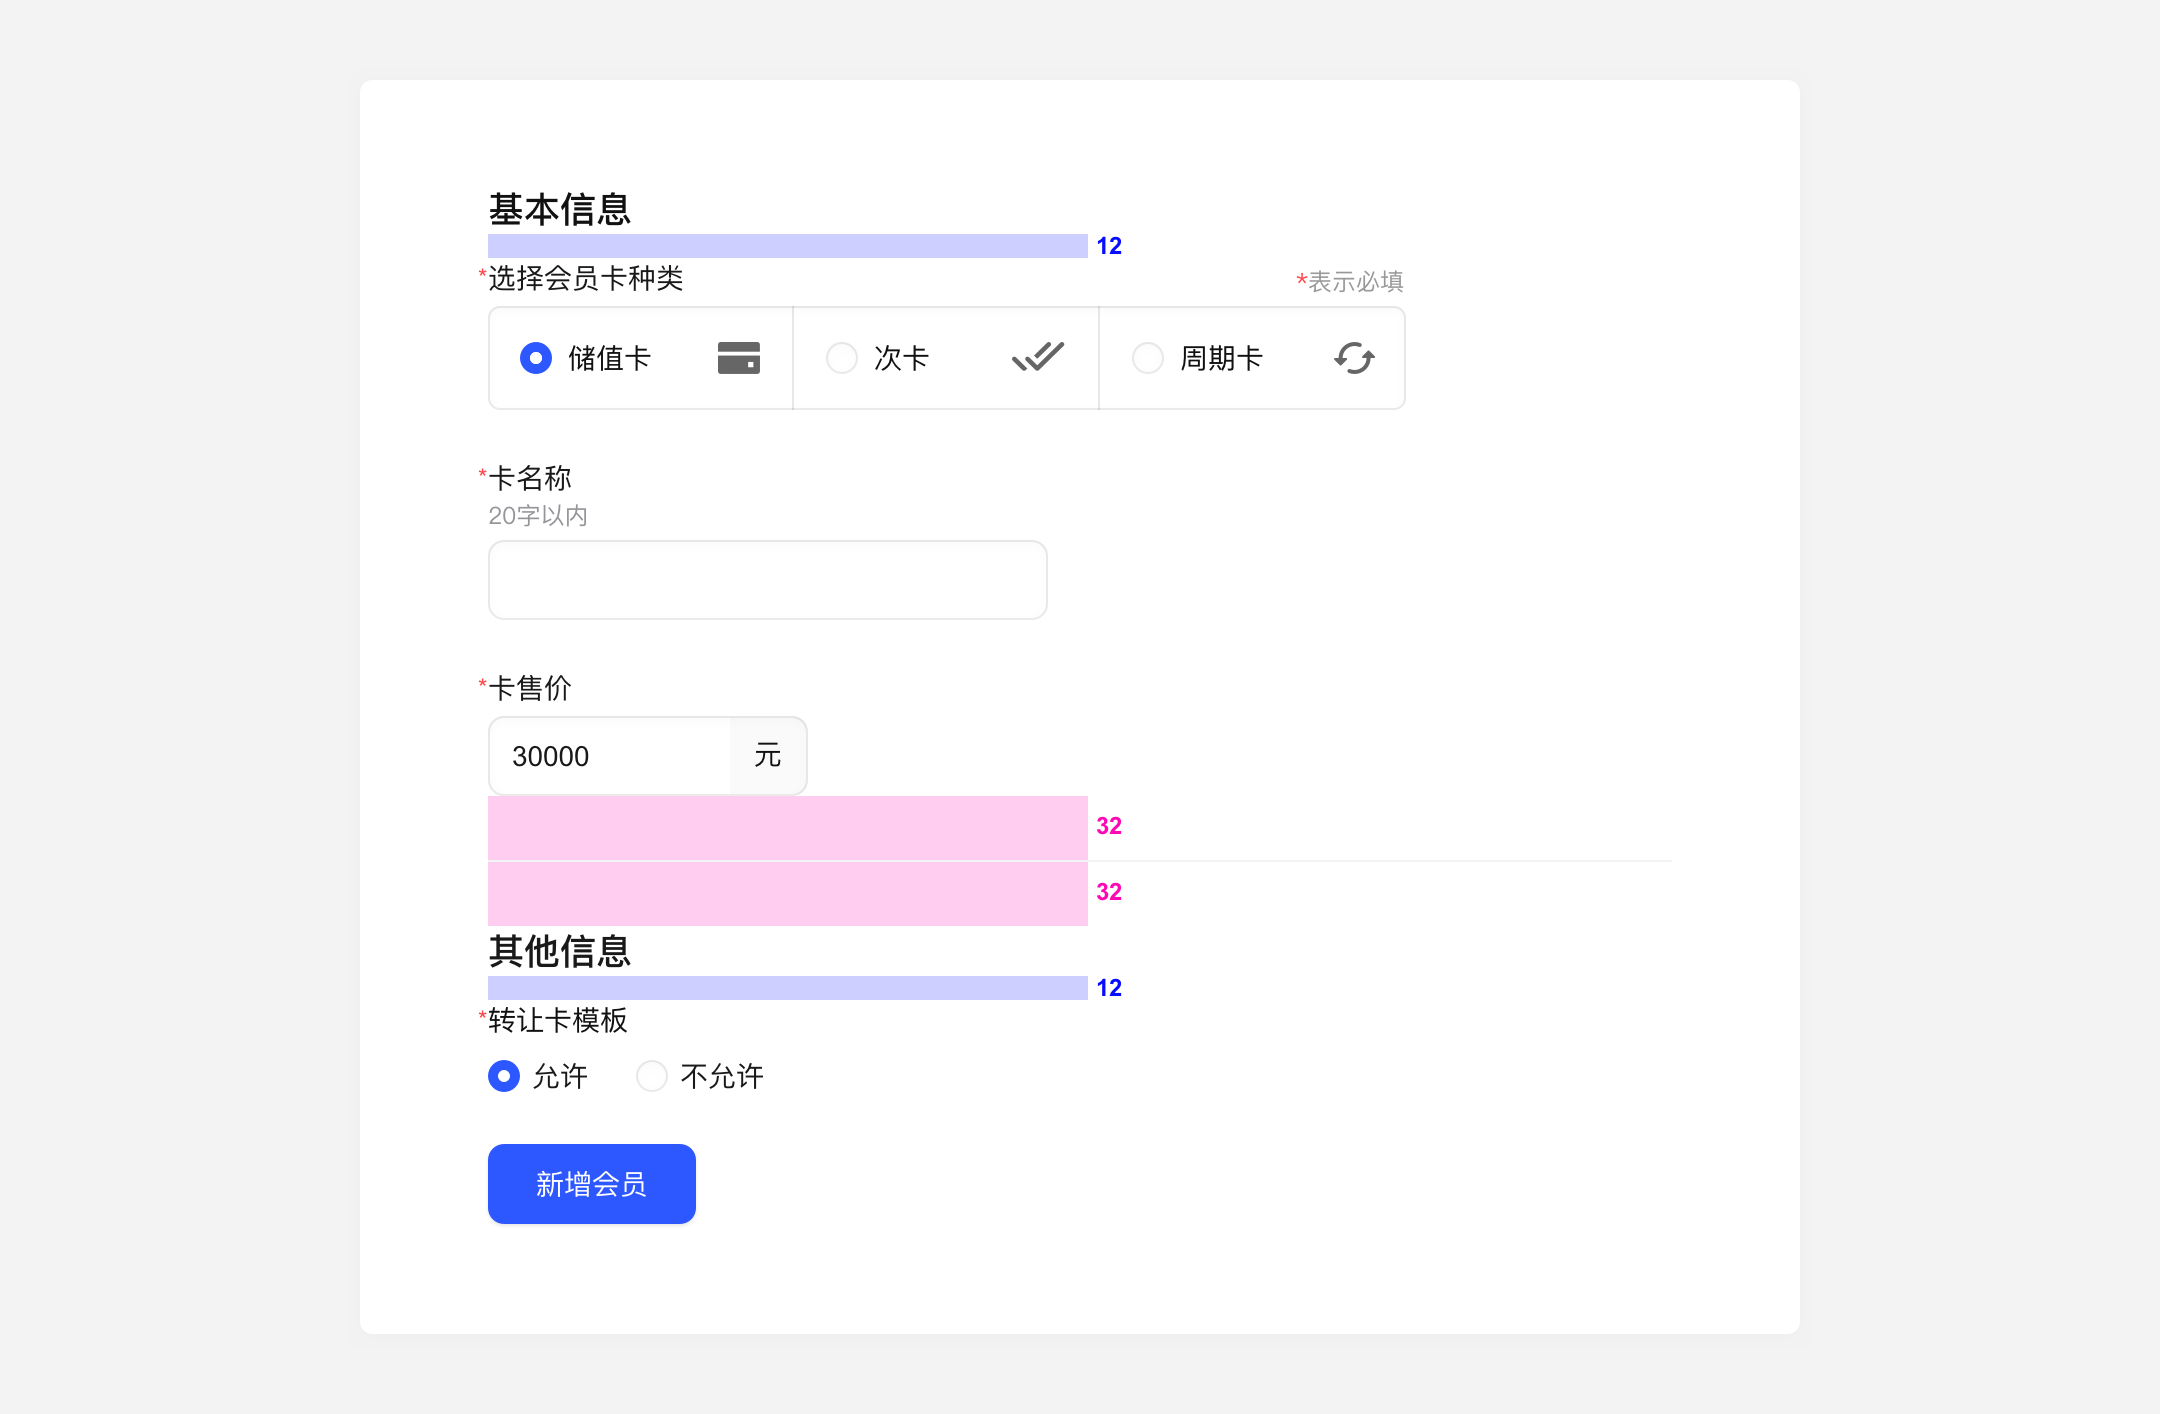The width and height of the screenshot is (2160, 1414).
Task: Click the 储值卡 option label text
Action: (x=609, y=358)
